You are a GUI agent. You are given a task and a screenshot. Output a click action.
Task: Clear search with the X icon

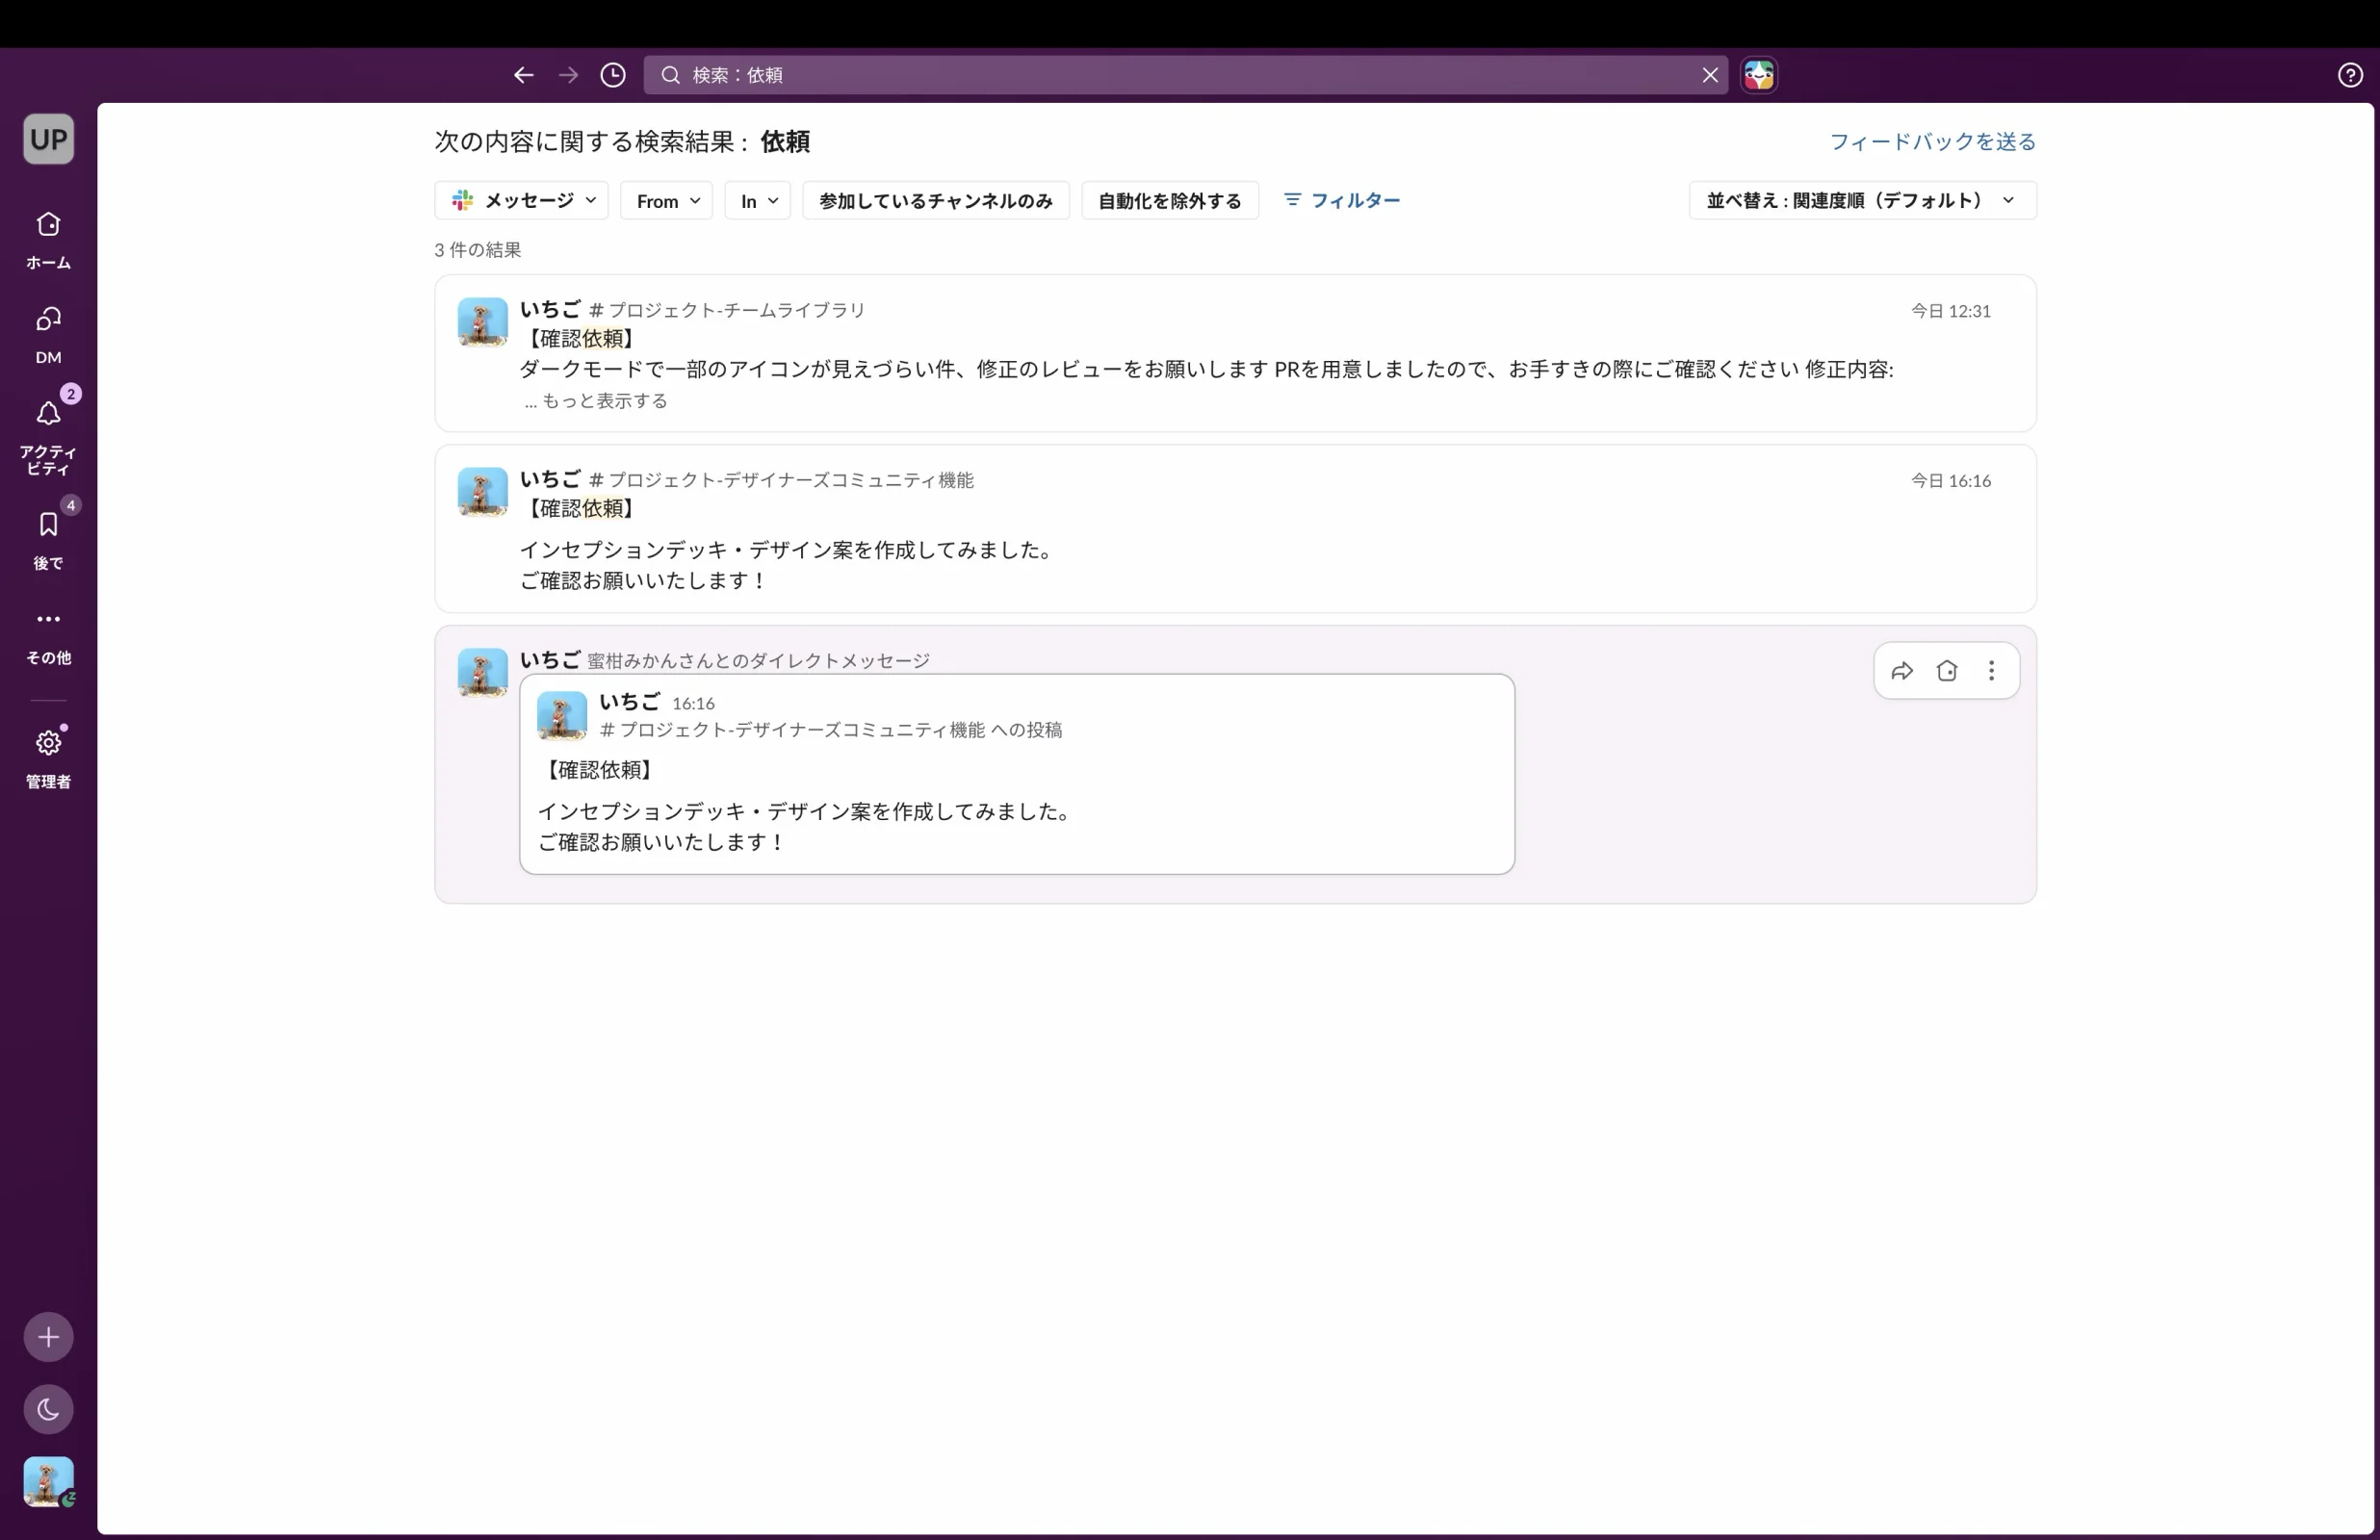[x=1710, y=75]
